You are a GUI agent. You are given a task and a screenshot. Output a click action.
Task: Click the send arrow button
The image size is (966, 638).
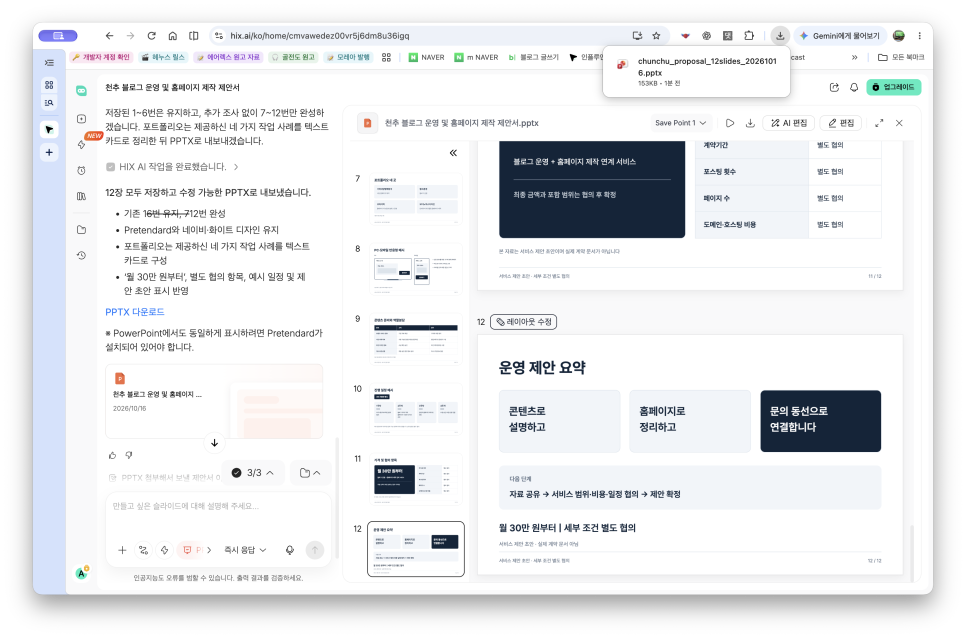click(315, 550)
